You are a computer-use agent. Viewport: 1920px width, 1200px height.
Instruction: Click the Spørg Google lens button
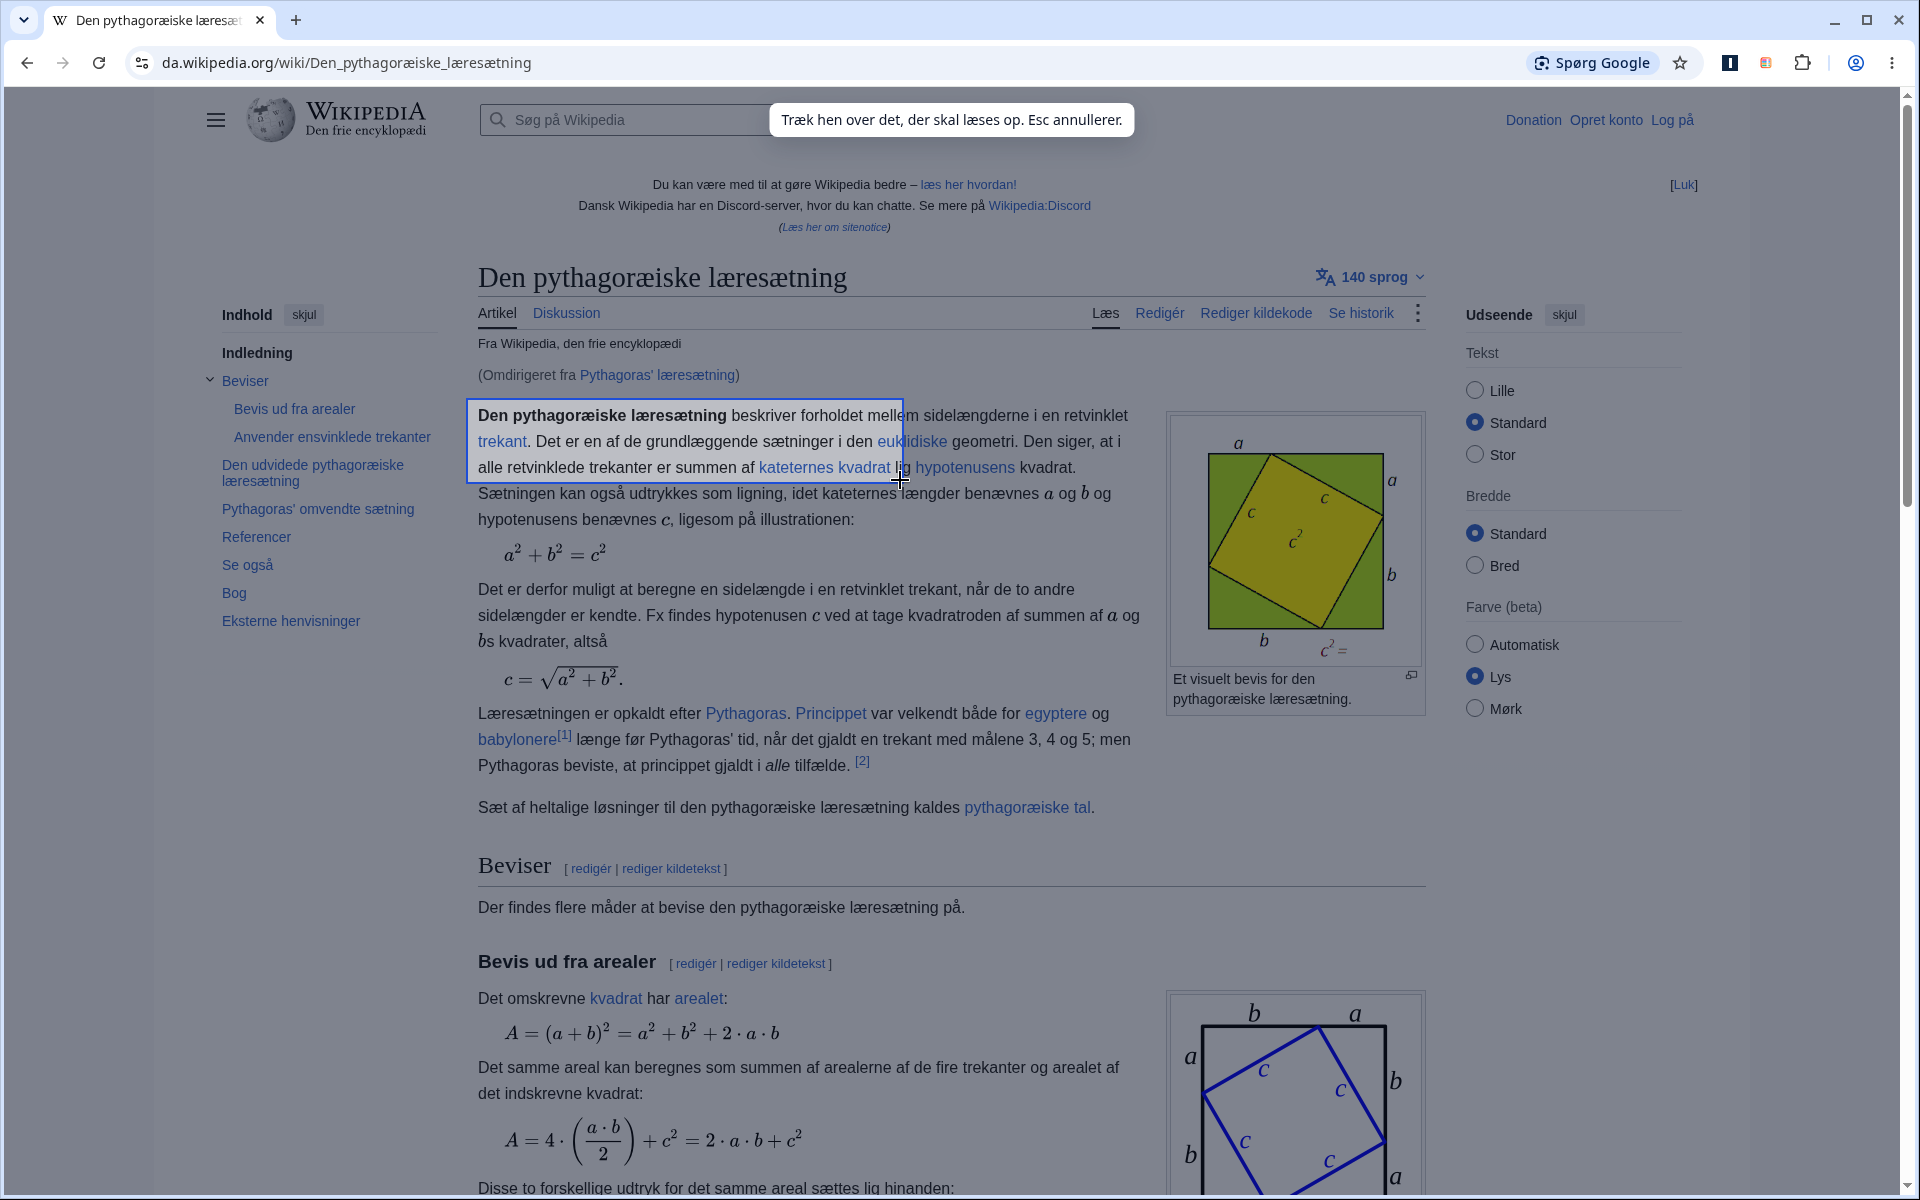(1592, 63)
